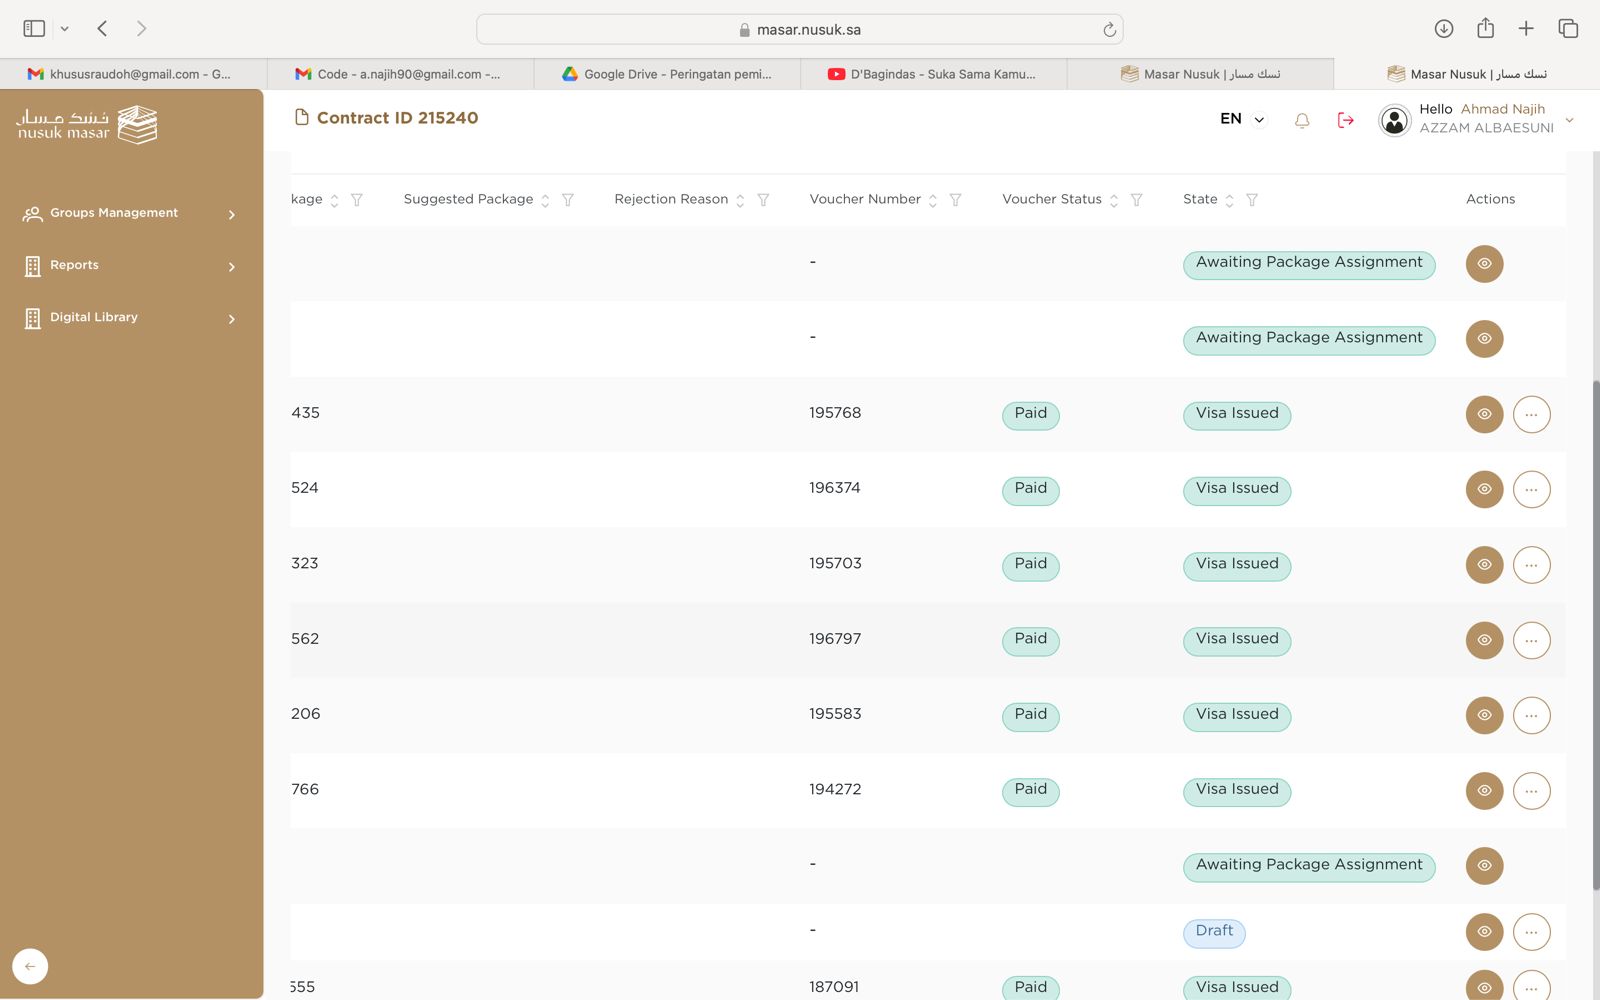Click the Suggested Package column header
1600x1000 pixels.
[468, 199]
